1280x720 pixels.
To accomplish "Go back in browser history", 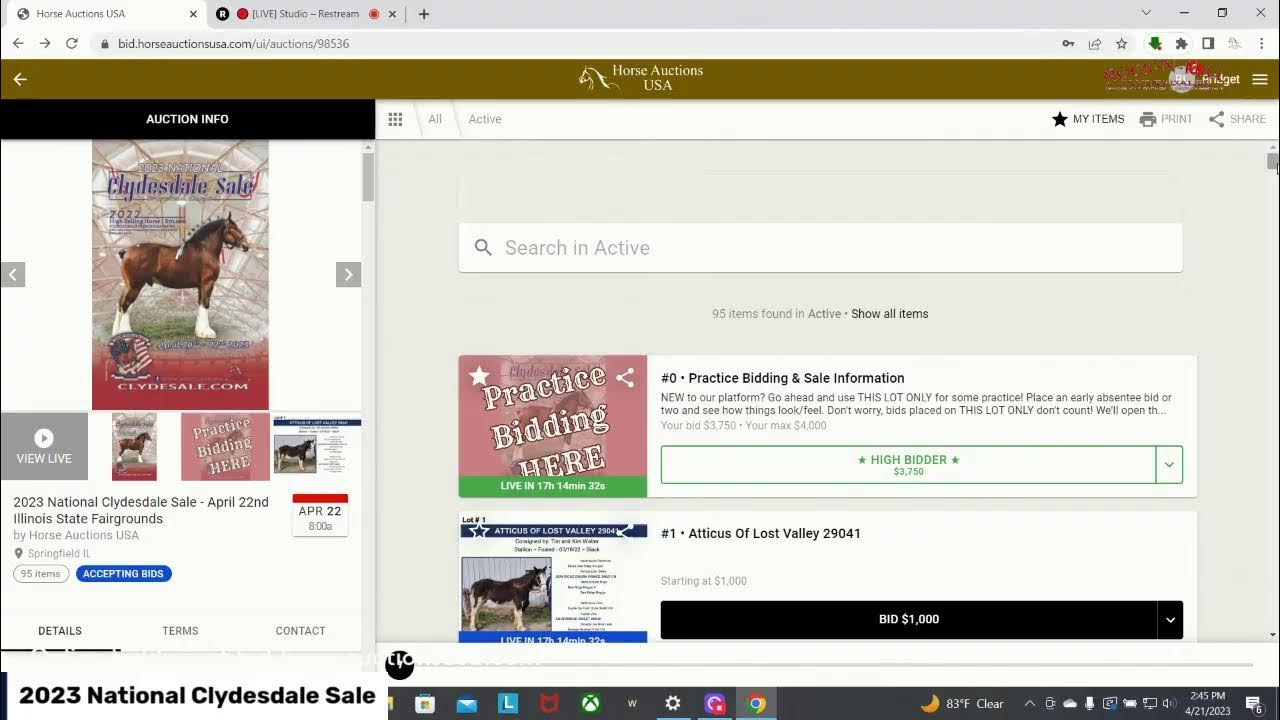I will pos(18,43).
